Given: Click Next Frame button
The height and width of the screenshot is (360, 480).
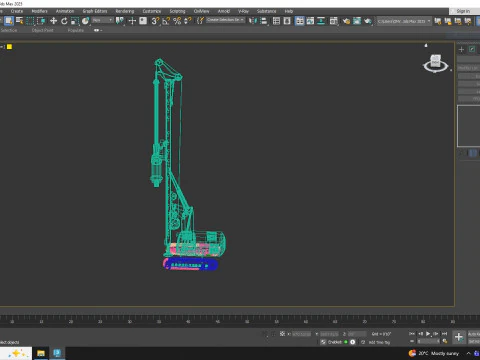Looking at the screenshot, I should point(436,334).
